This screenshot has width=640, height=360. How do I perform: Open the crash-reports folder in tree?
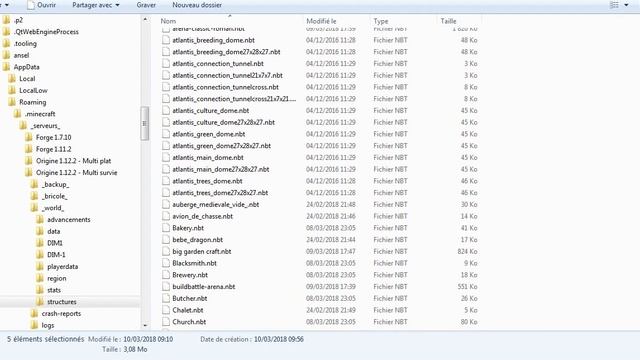(x=61, y=314)
